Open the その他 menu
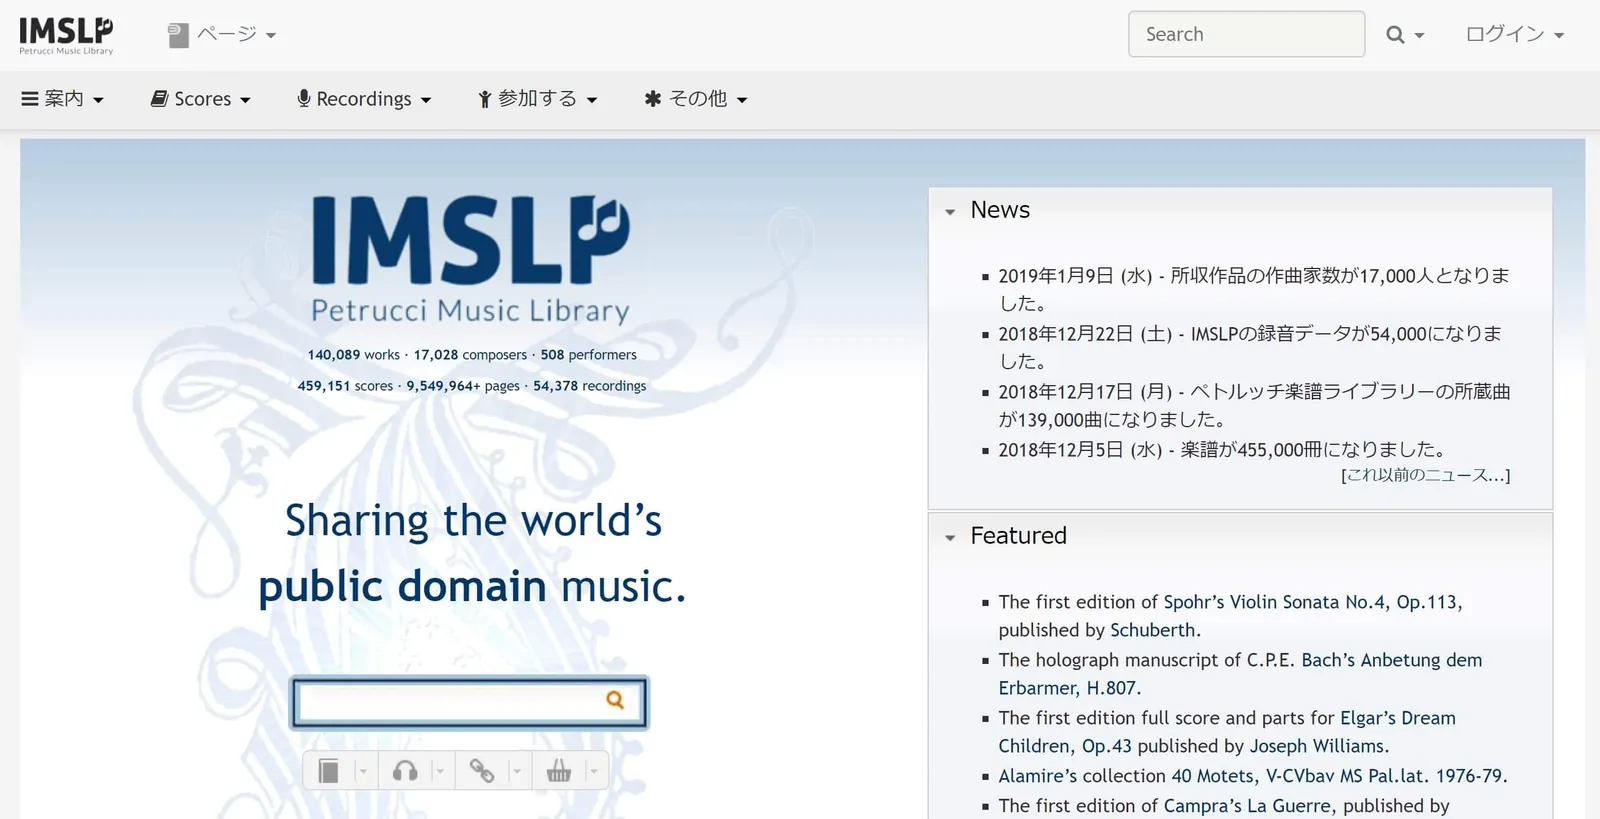The image size is (1600, 819). point(696,99)
